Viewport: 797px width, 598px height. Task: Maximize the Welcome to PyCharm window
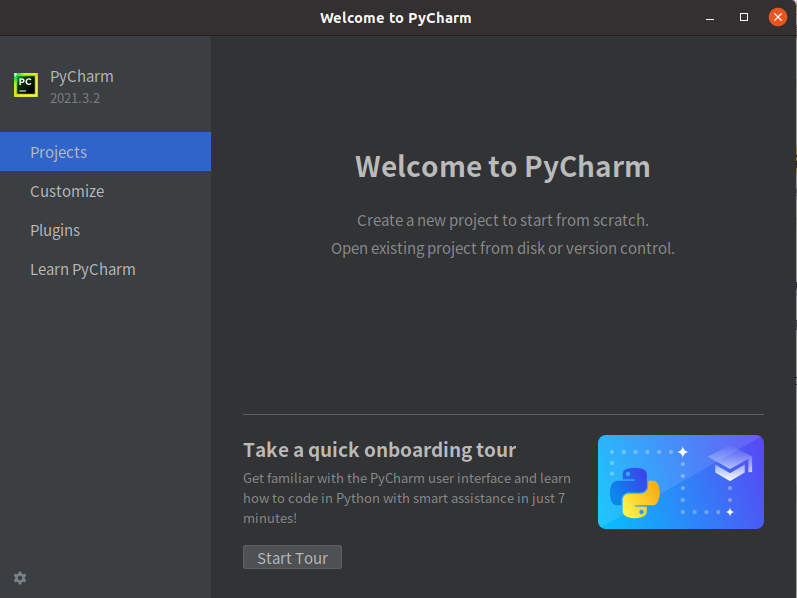(x=744, y=17)
